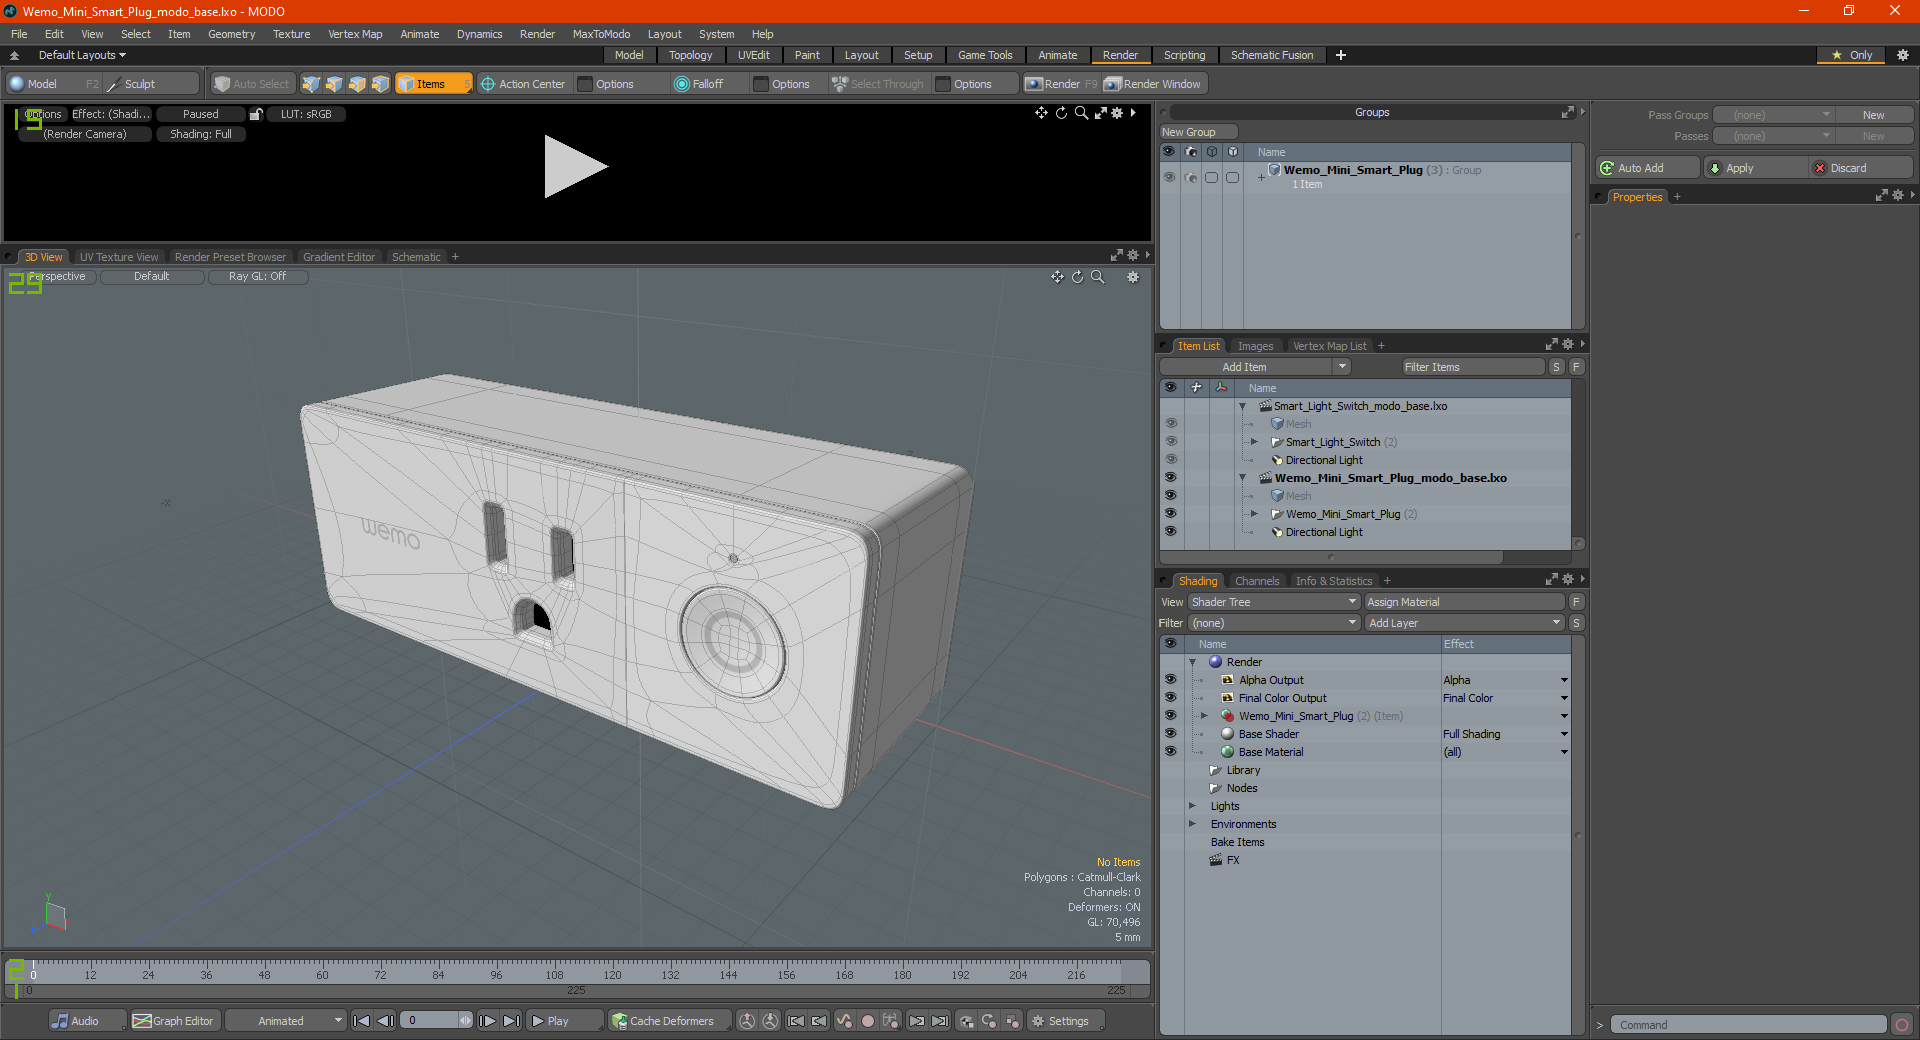Viewport: 1920px width, 1040px height.
Task: Open the Geometry menu
Action: [231, 34]
